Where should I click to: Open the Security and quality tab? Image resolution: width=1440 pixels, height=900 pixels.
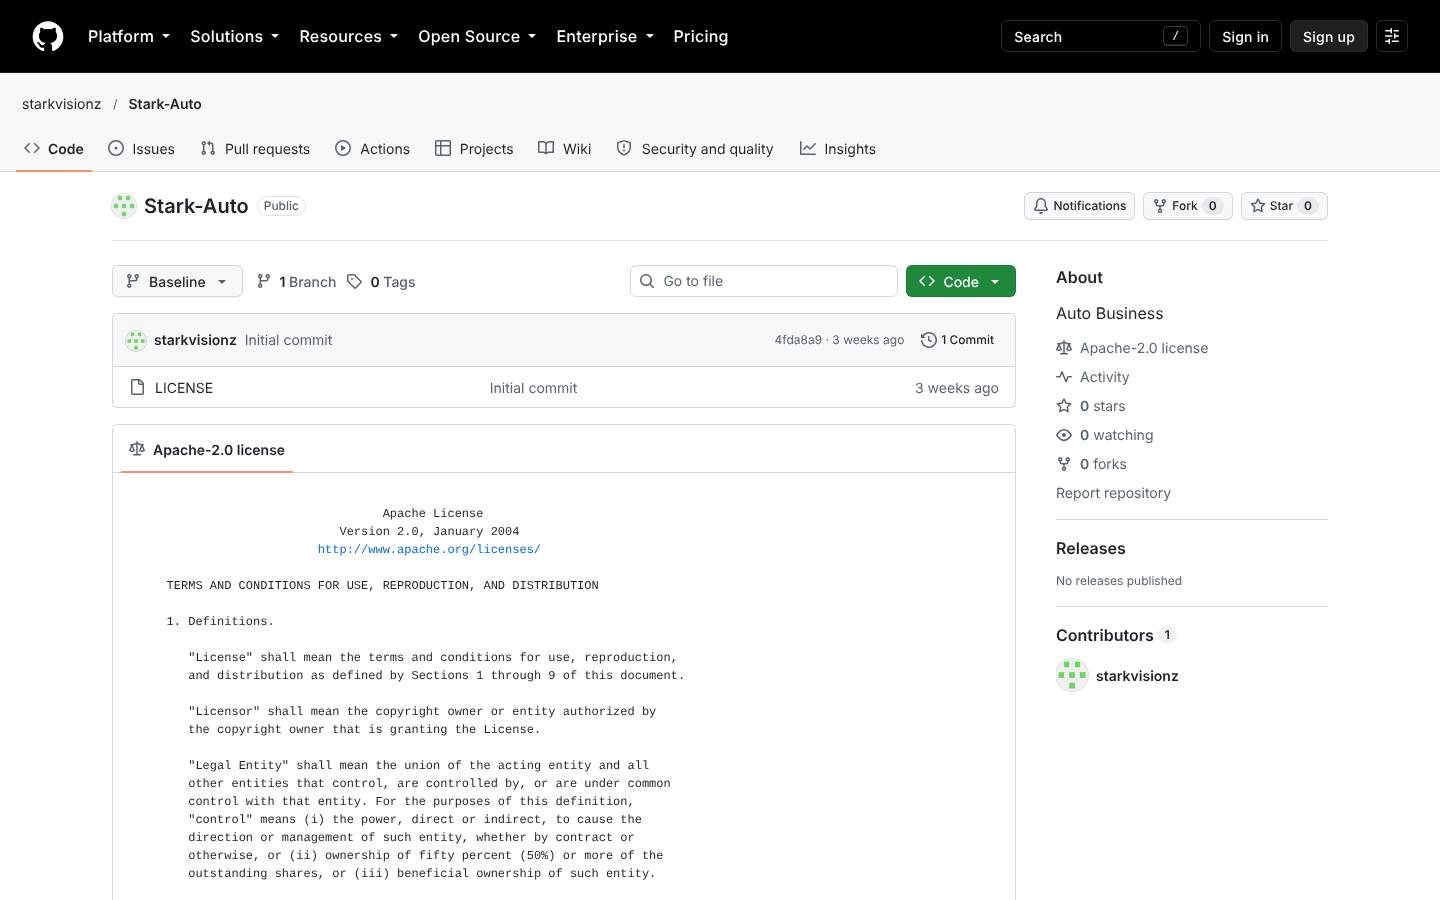[695, 149]
